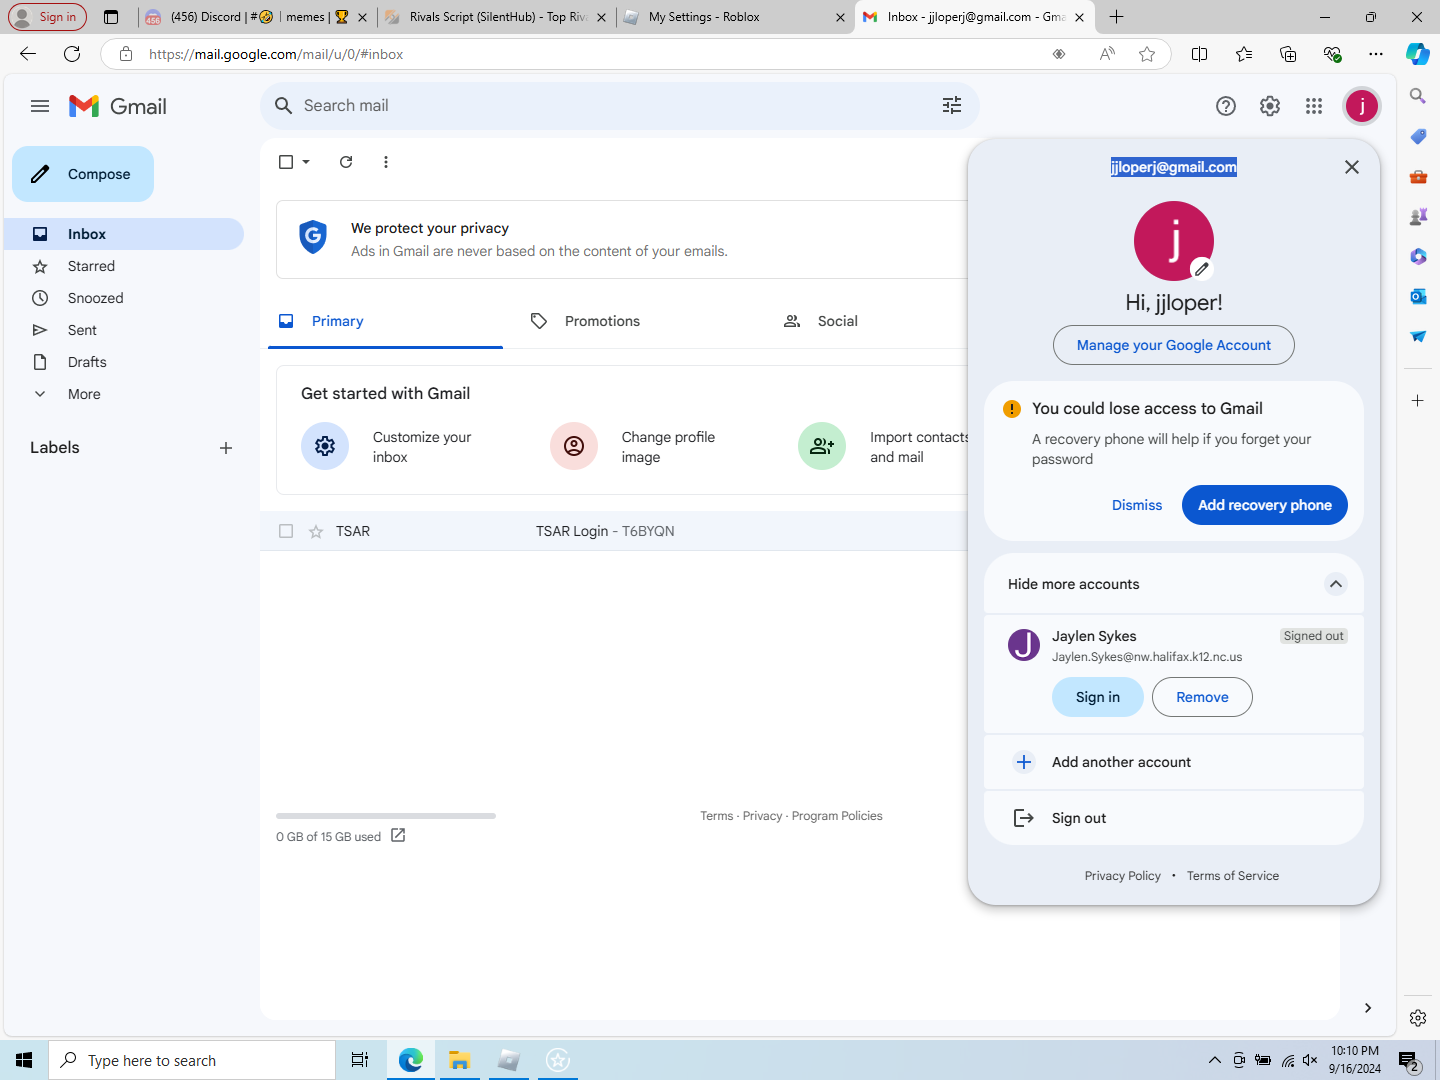Open Edge split screen icon
The height and width of the screenshot is (1080, 1440).
click(1200, 54)
